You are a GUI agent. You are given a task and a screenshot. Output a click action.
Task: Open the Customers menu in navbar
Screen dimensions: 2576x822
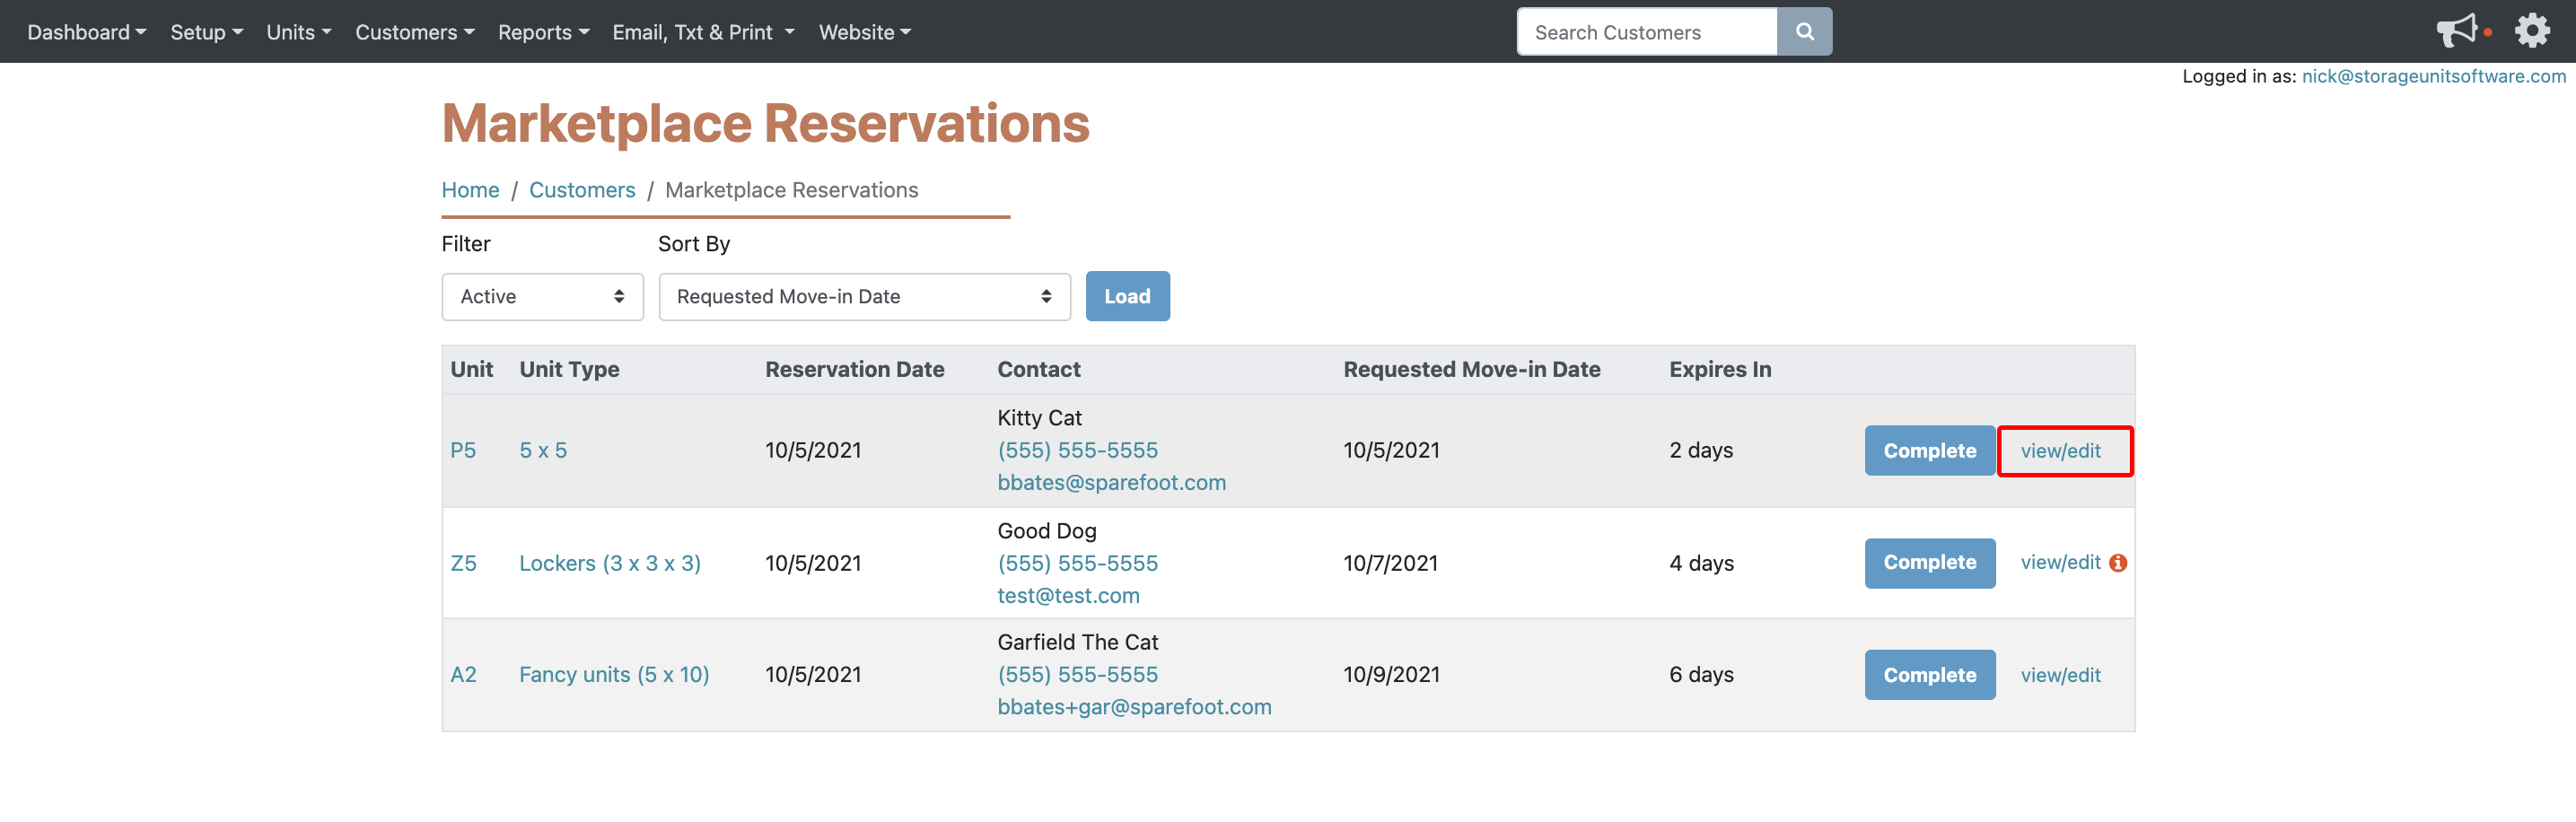[415, 32]
